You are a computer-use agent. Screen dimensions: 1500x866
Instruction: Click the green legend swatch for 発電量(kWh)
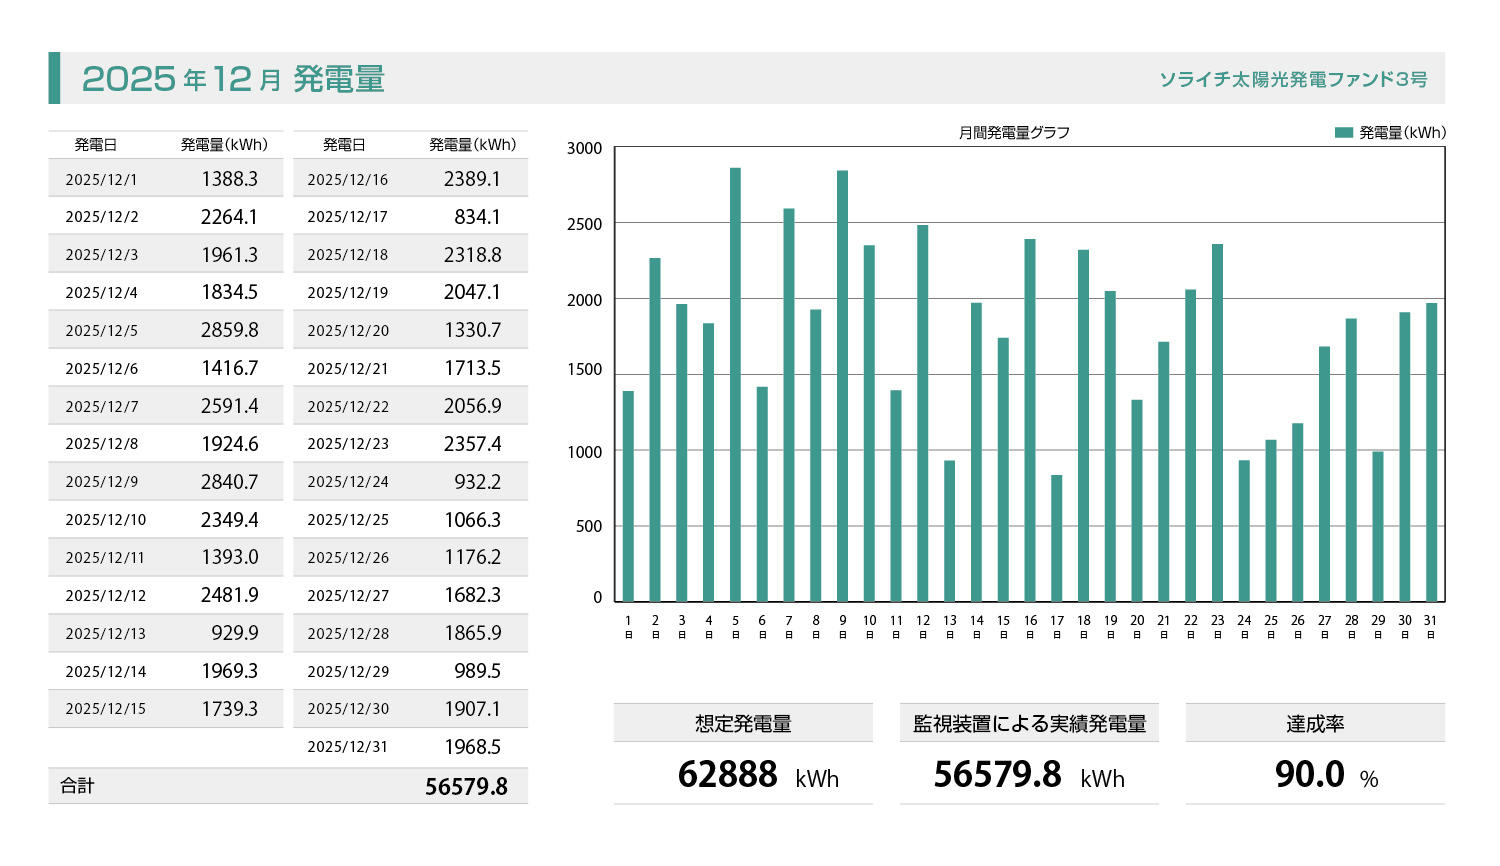pyautogui.click(x=1343, y=132)
